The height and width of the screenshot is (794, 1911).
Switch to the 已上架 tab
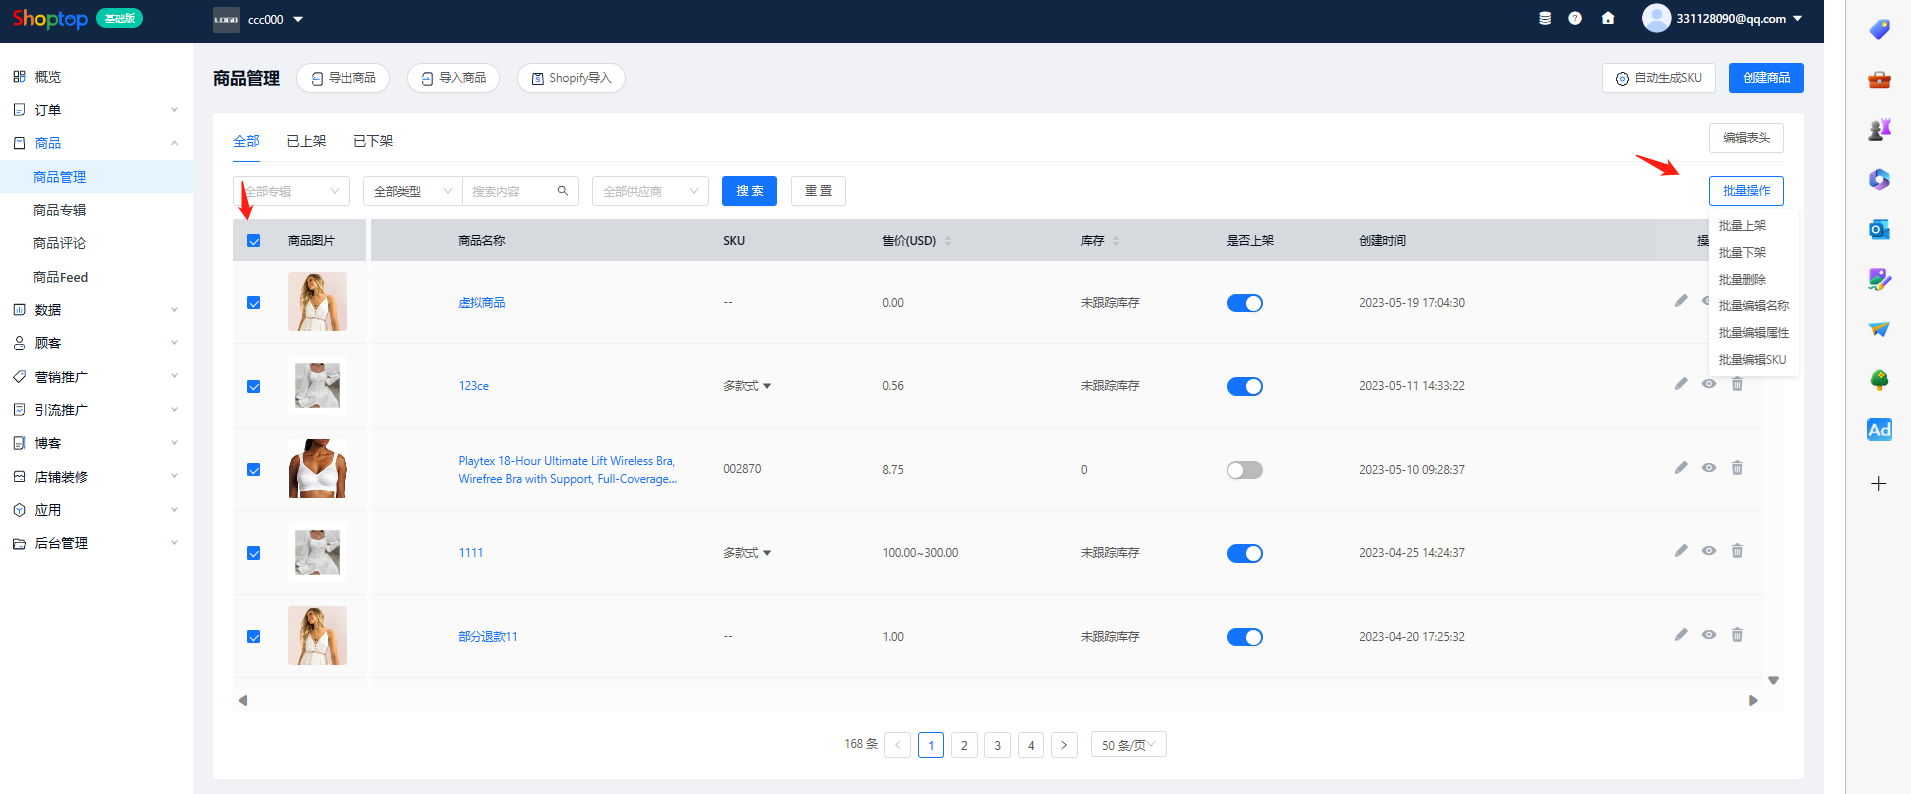click(306, 141)
